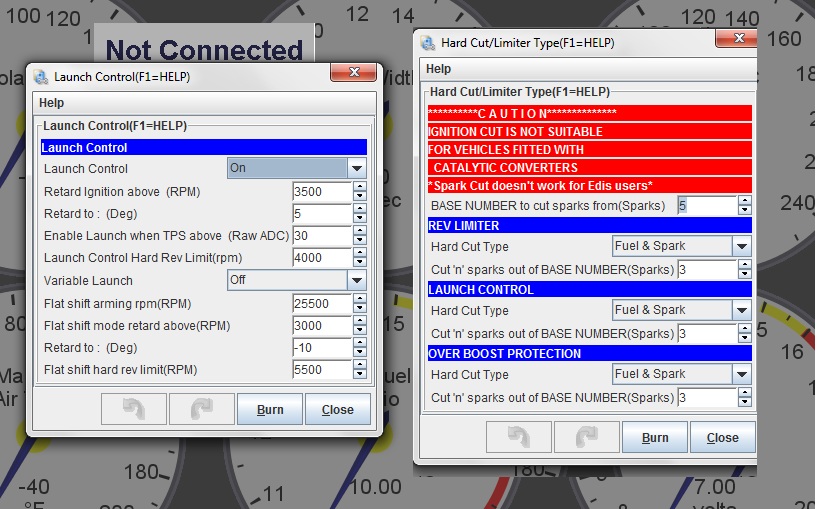
Task: Increase BASE NUMBER sparks with up arrow
Action: (745, 201)
